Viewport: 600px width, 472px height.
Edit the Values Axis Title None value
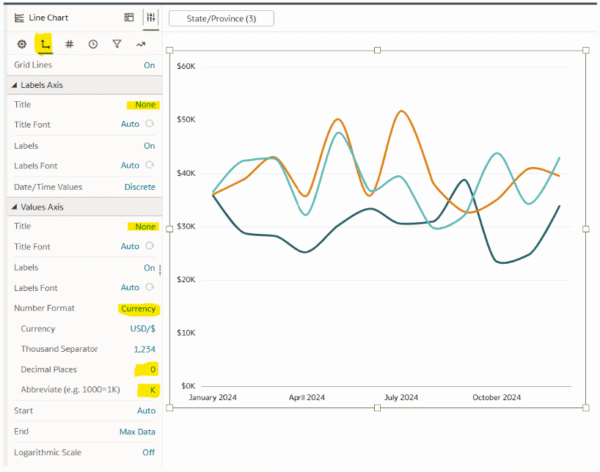point(145,227)
